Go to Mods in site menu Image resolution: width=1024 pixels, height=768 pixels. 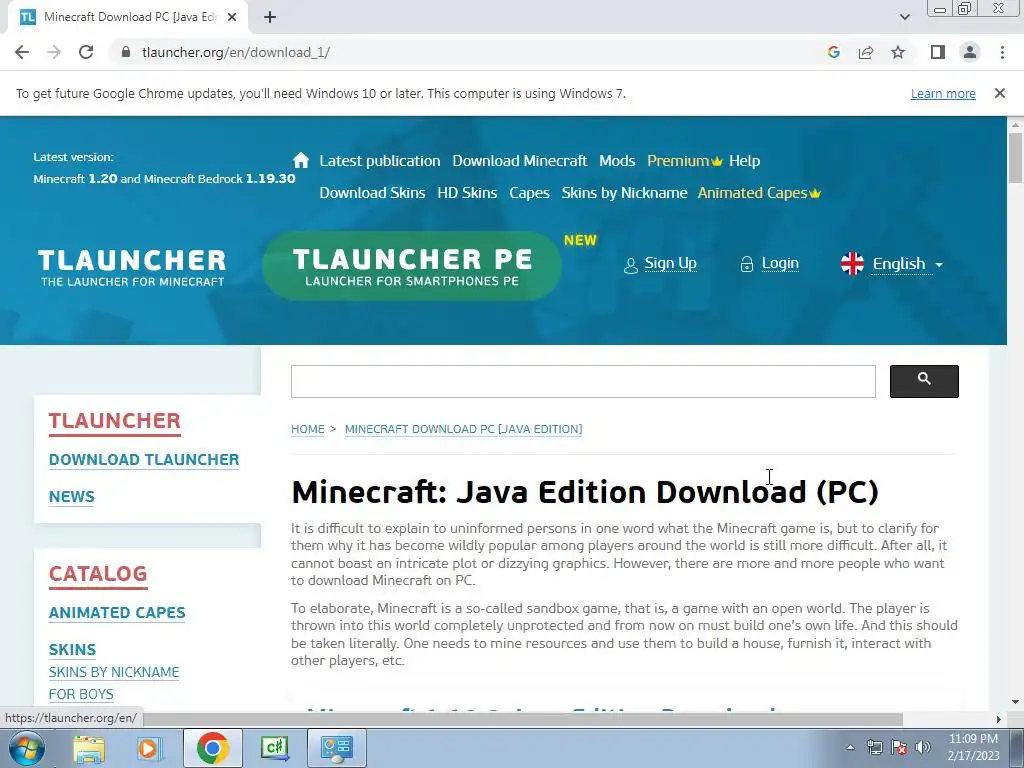(x=617, y=161)
